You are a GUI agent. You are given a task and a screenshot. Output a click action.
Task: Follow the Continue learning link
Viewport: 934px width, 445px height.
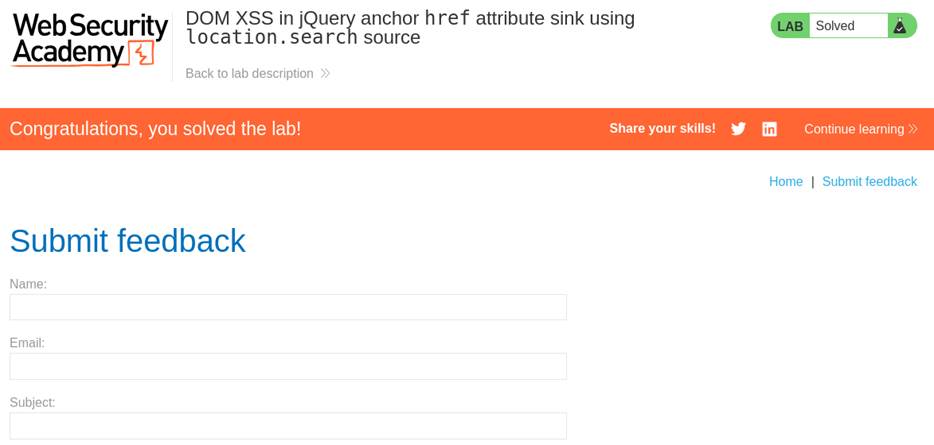(853, 129)
